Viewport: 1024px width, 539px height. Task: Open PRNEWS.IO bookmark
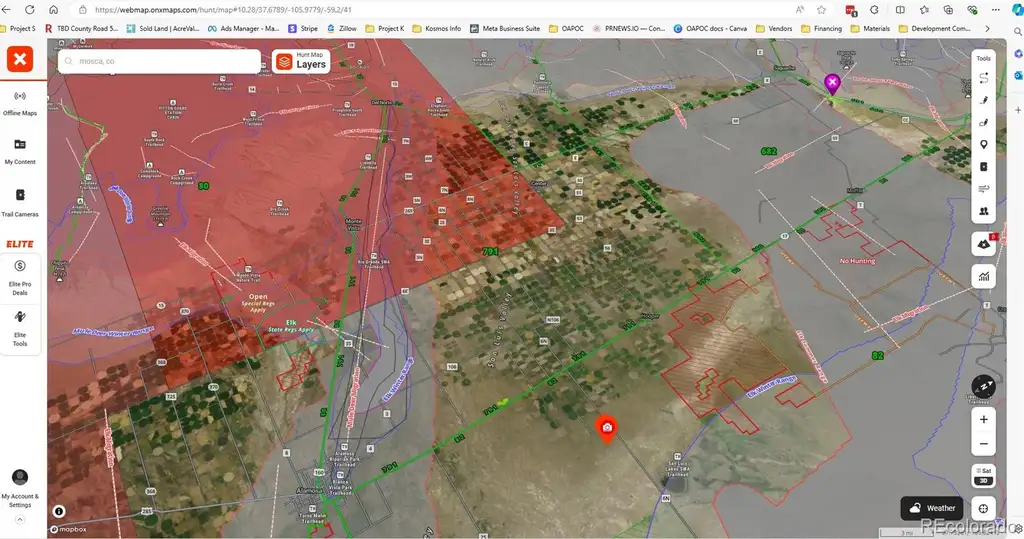pos(629,29)
